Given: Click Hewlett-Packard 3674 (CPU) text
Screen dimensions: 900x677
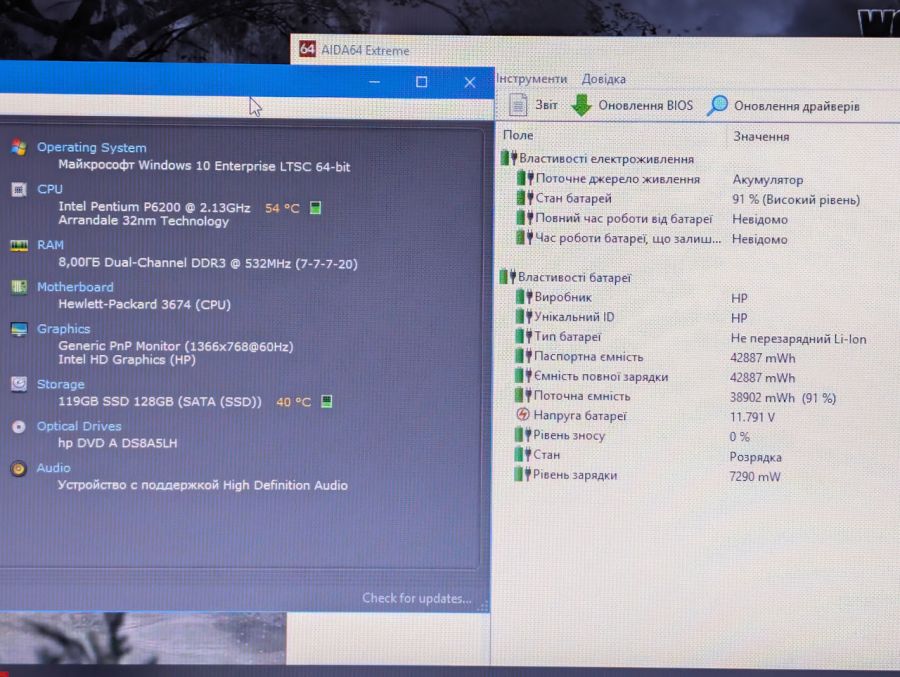Looking at the screenshot, I should 145,304.
